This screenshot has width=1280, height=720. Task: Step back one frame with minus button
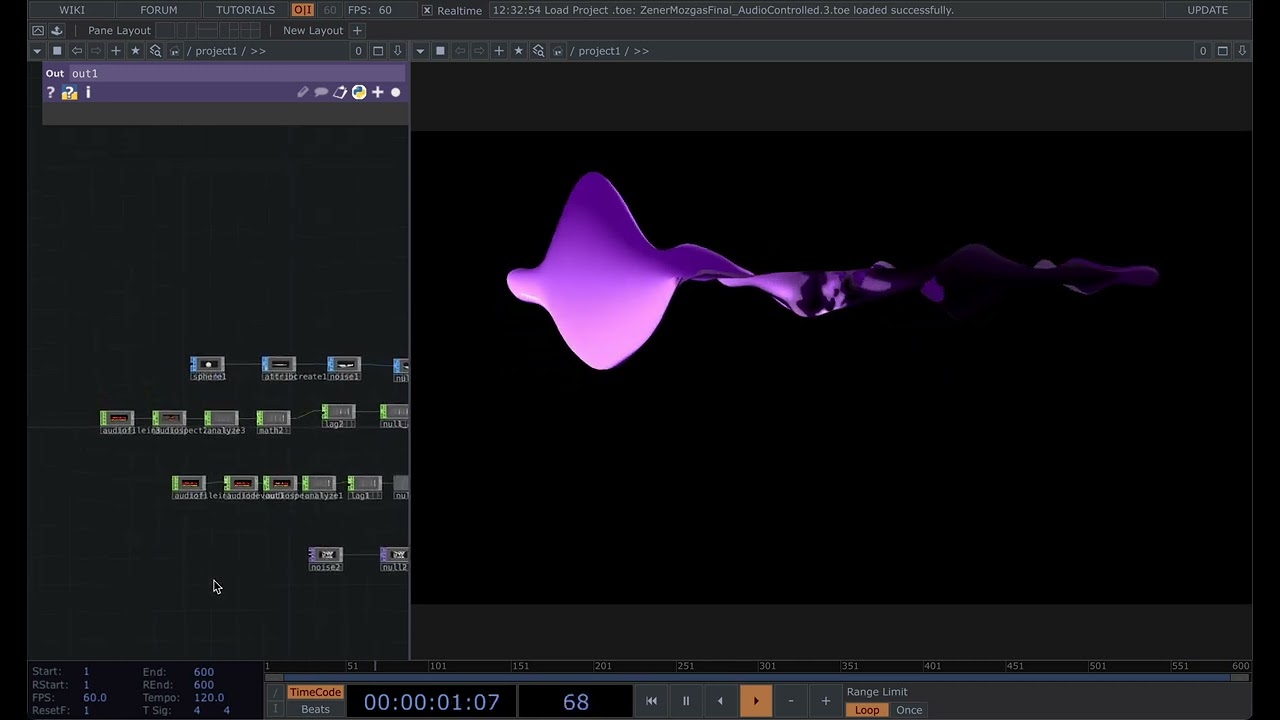pyautogui.click(x=790, y=701)
